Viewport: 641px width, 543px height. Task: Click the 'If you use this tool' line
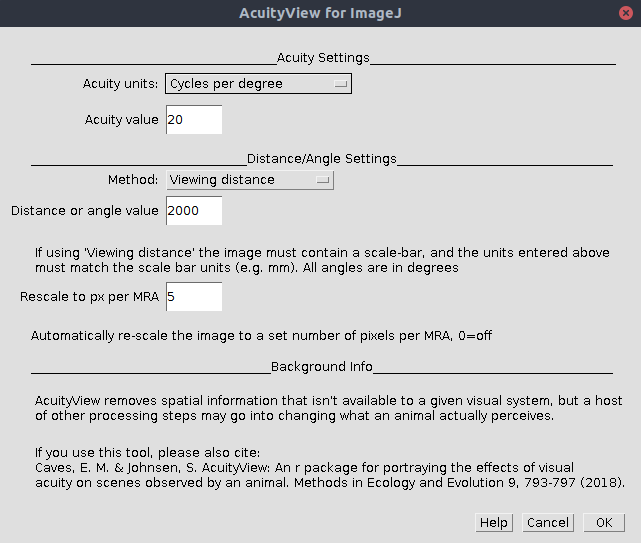coord(147,453)
